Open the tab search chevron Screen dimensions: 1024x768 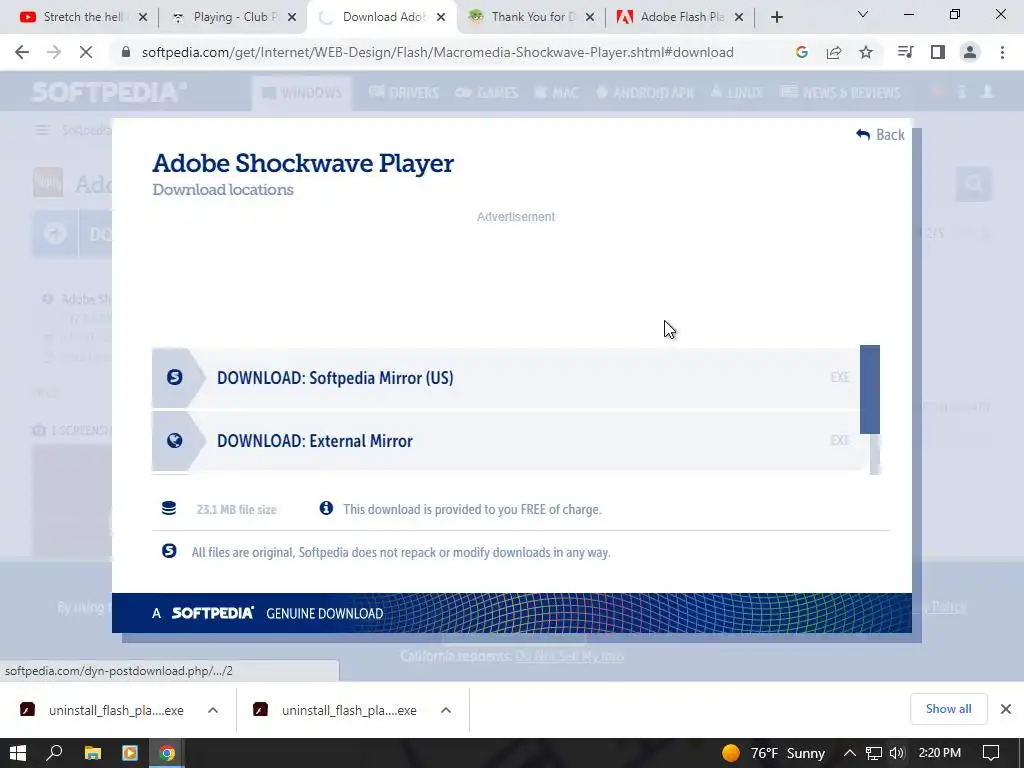click(x=862, y=14)
